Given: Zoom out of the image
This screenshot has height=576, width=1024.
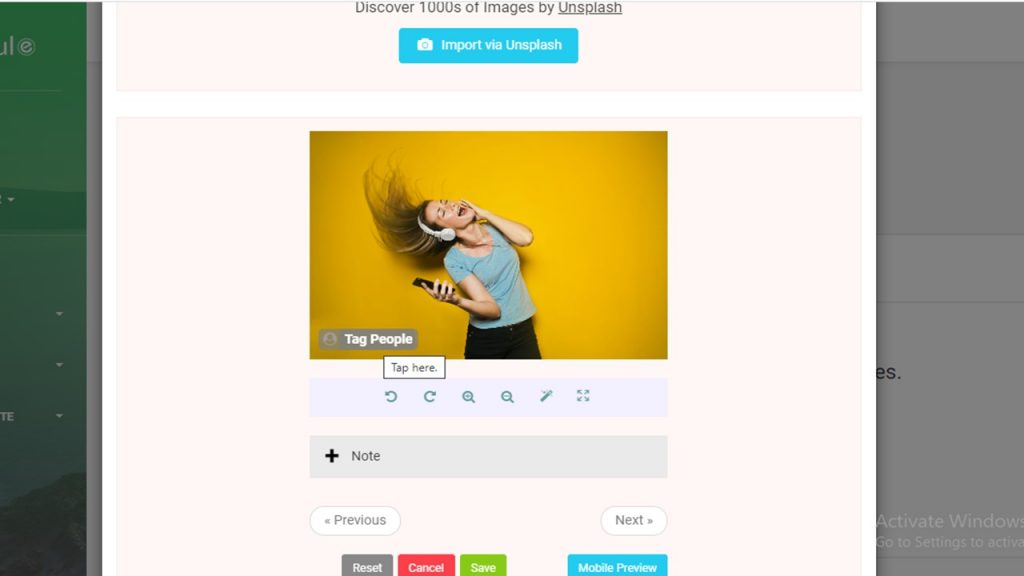Looking at the screenshot, I should coord(507,396).
